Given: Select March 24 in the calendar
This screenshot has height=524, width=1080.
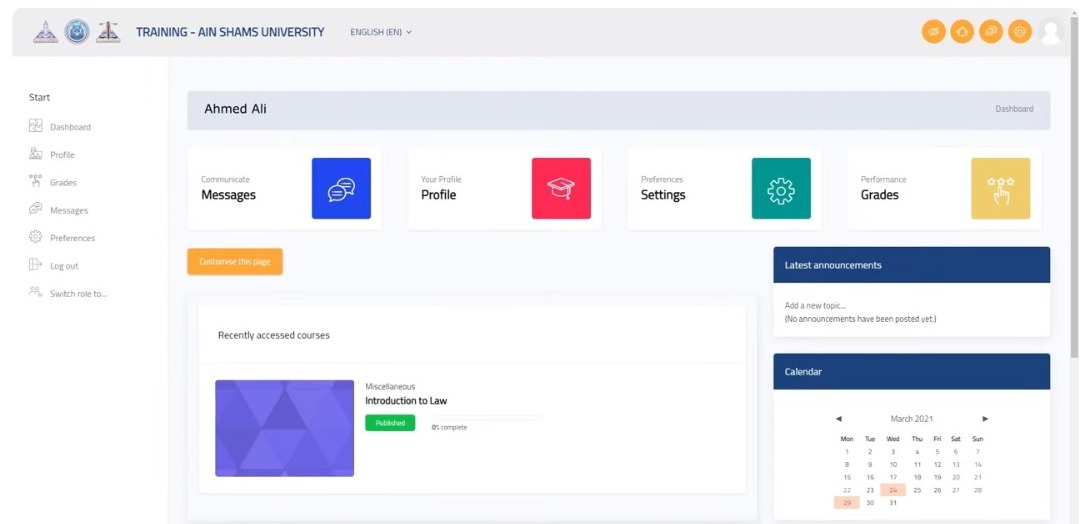Looking at the screenshot, I should point(893,490).
